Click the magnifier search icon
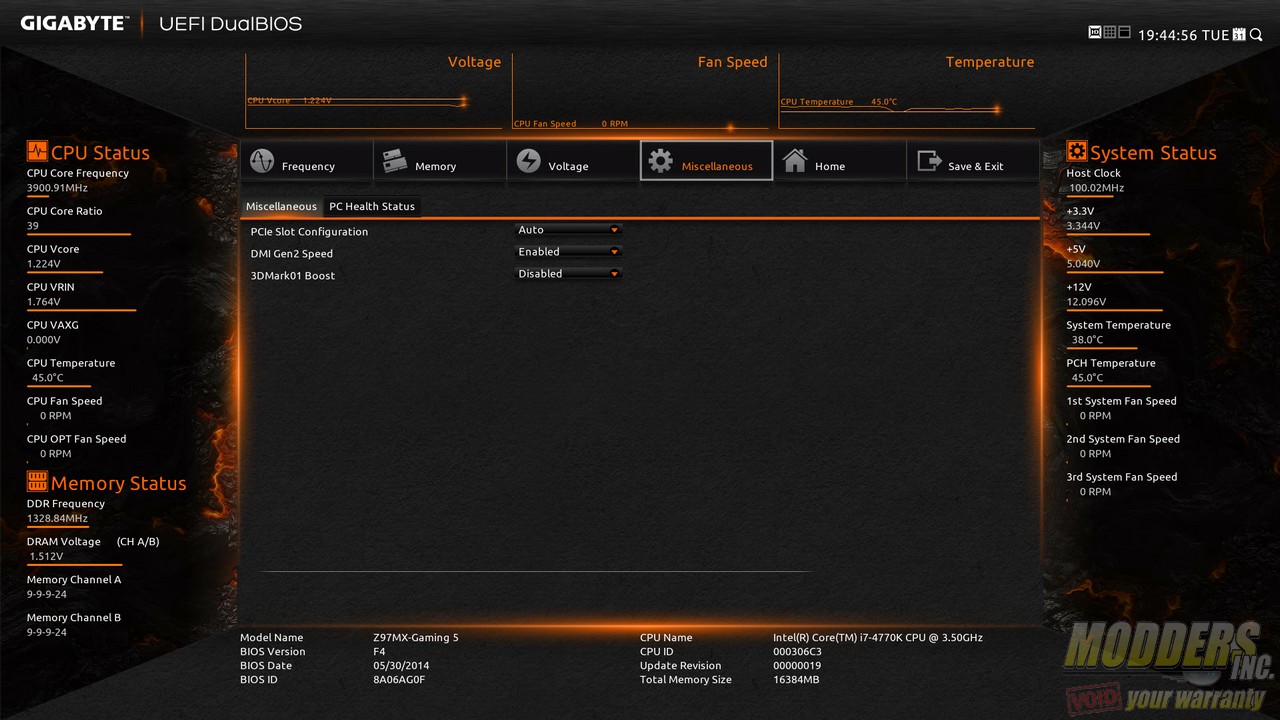1280x720 pixels. (x=1256, y=34)
